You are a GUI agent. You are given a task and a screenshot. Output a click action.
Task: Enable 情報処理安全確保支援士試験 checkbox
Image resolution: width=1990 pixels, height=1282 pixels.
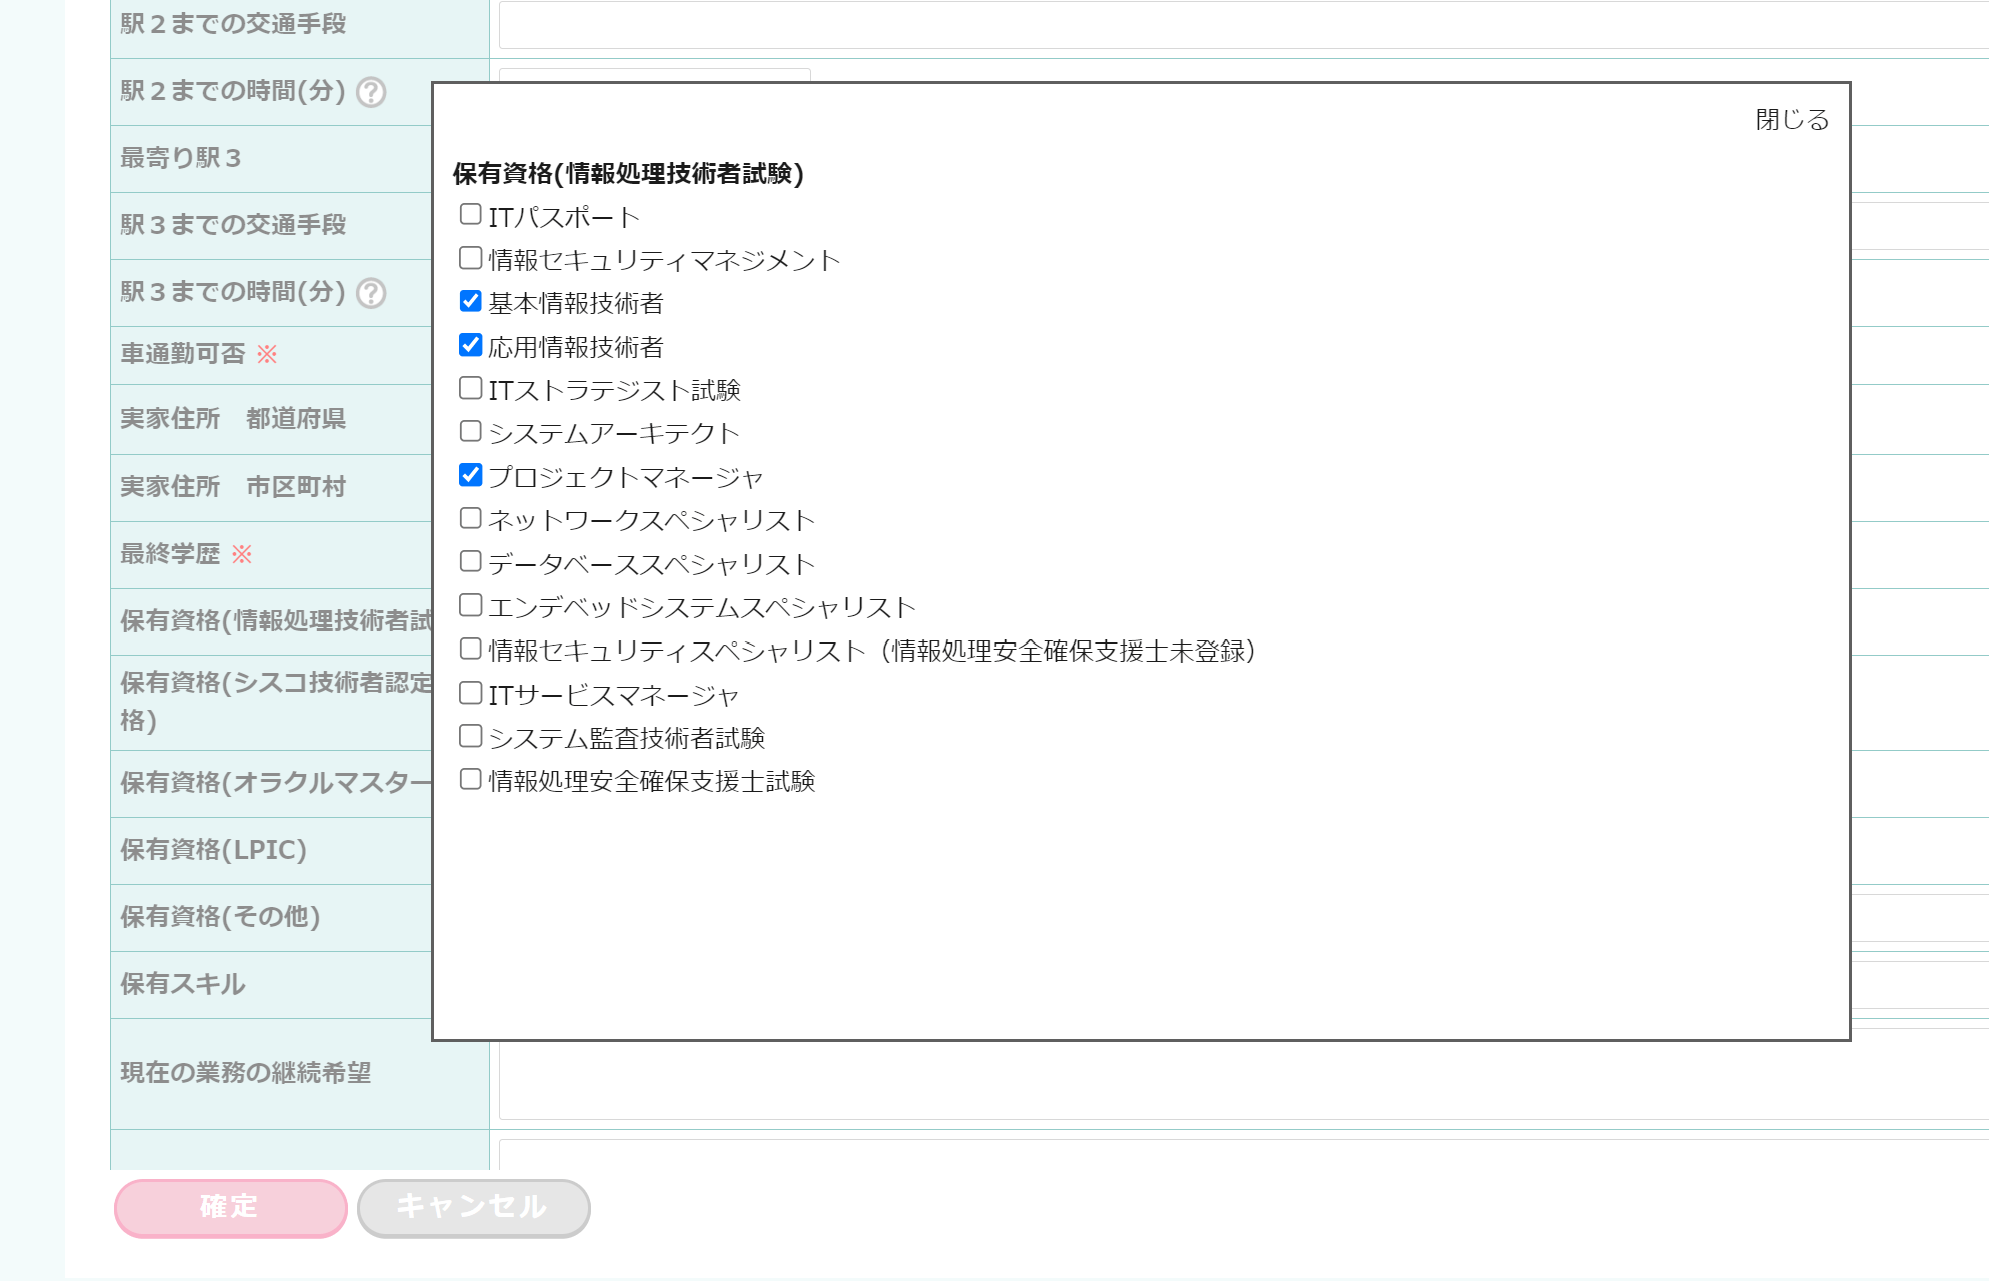click(470, 779)
